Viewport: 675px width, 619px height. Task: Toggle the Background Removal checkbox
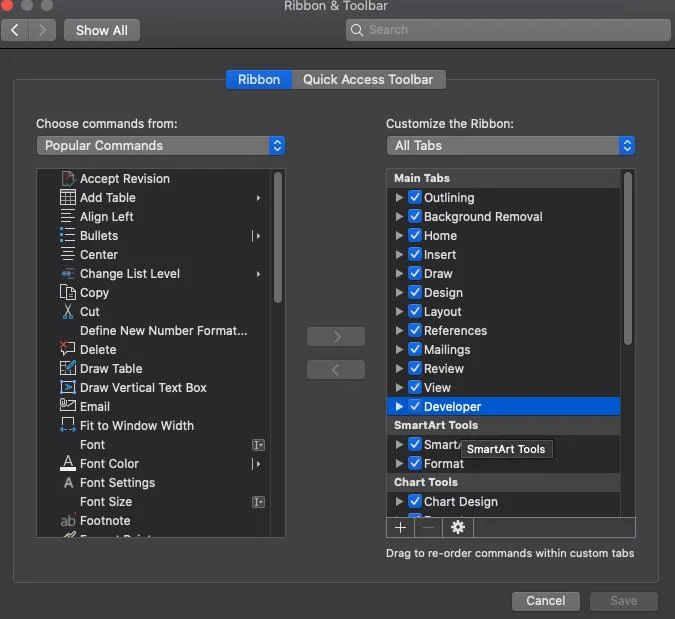pyautogui.click(x=415, y=216)
